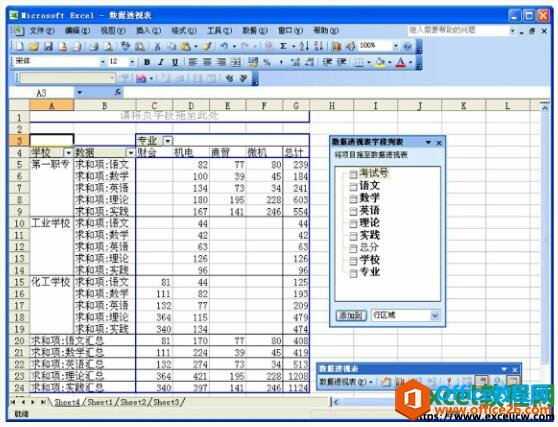Viewport: 558px width, 427px height.
Task: Open the 编辑 menu
Action: [77, 31]
